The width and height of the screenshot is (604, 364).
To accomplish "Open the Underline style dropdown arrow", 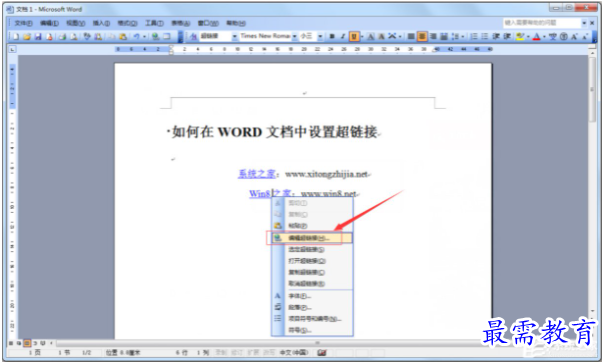I will point(362,37).
